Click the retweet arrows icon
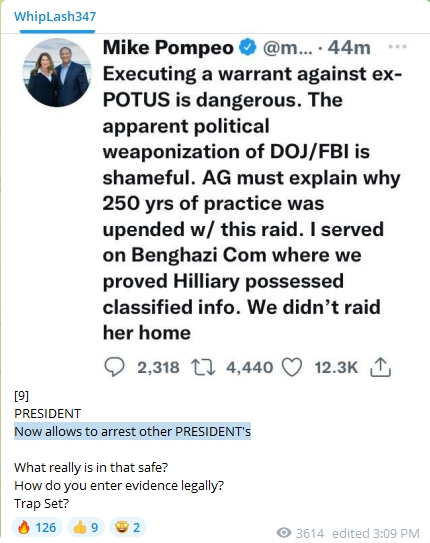The width and height of the screenshot is (430, 543). [204, 367]
